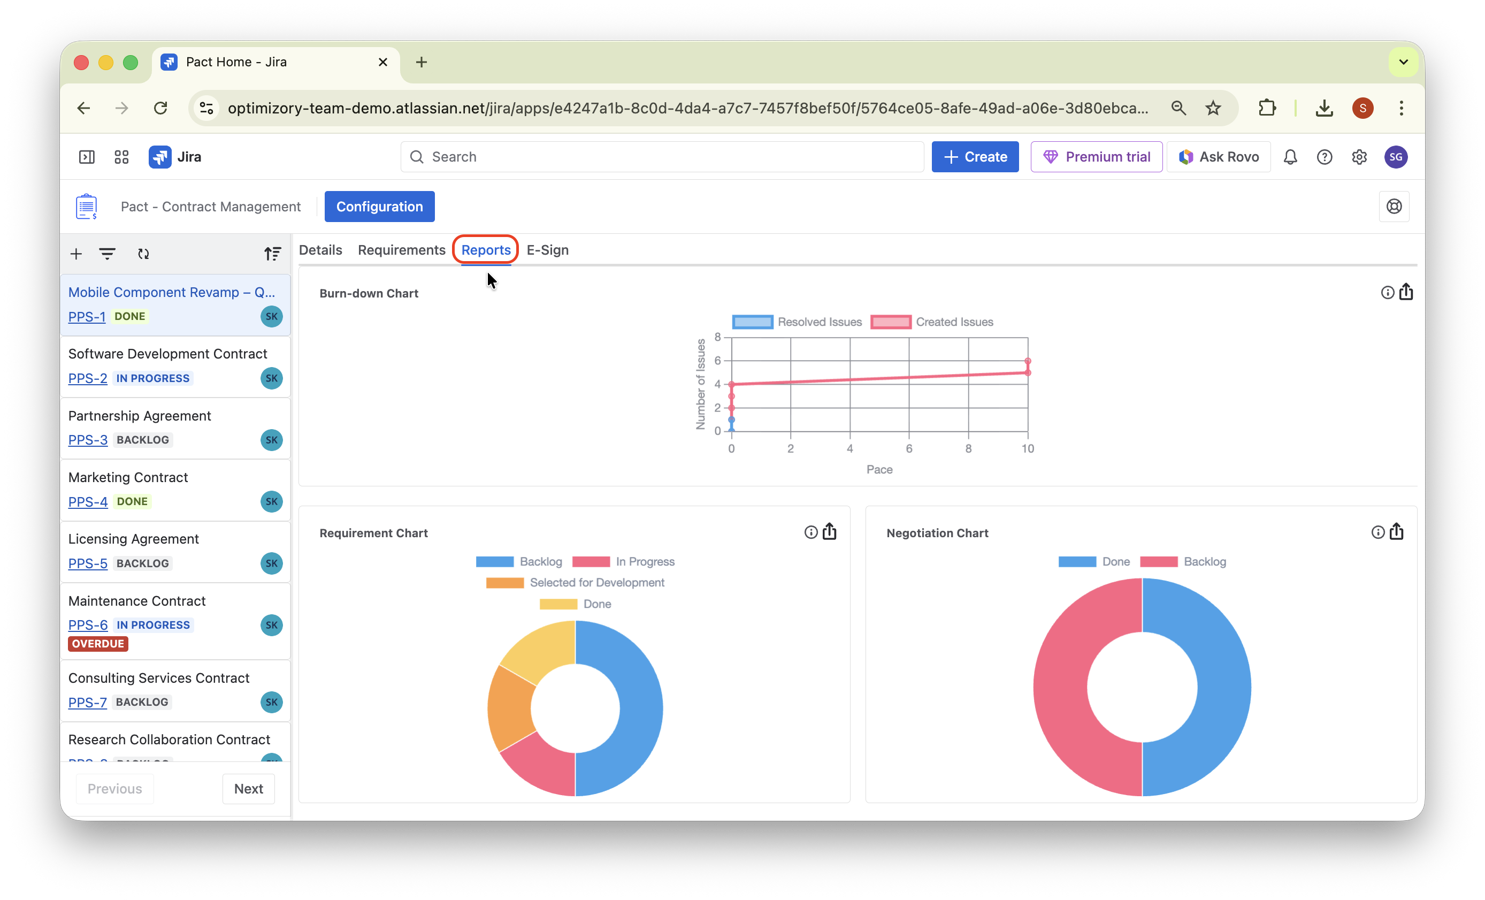
Task: Create a new contract using the plus icon
Action: coord(76,254)
